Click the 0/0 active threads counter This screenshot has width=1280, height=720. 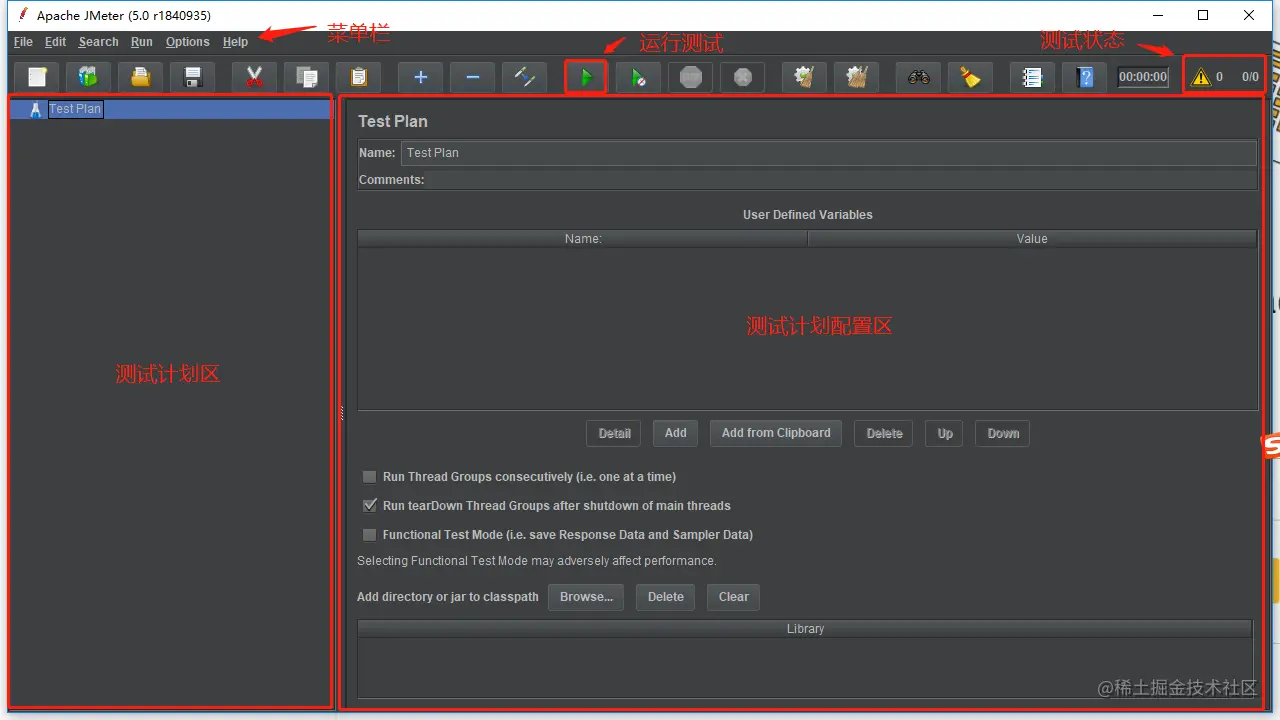(x=1250, y=77)
